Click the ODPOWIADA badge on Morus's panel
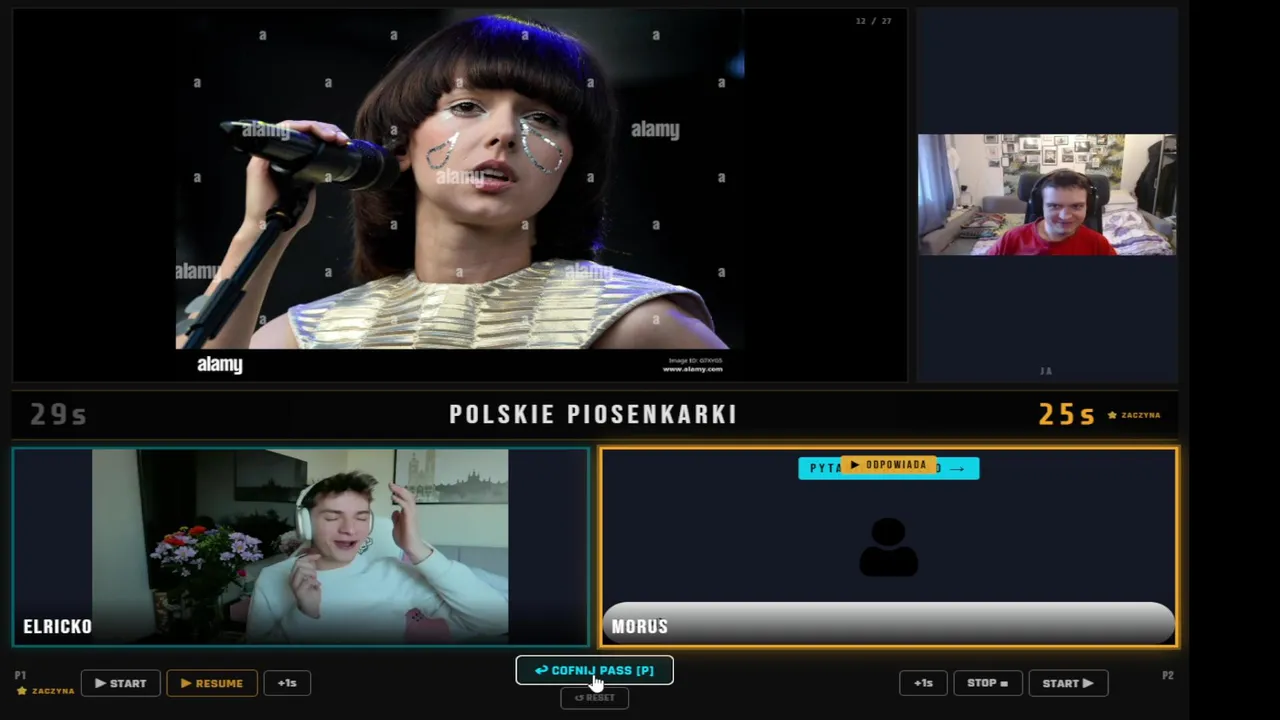This screenshot has width=1280, height=720. (x=888, y=465)
